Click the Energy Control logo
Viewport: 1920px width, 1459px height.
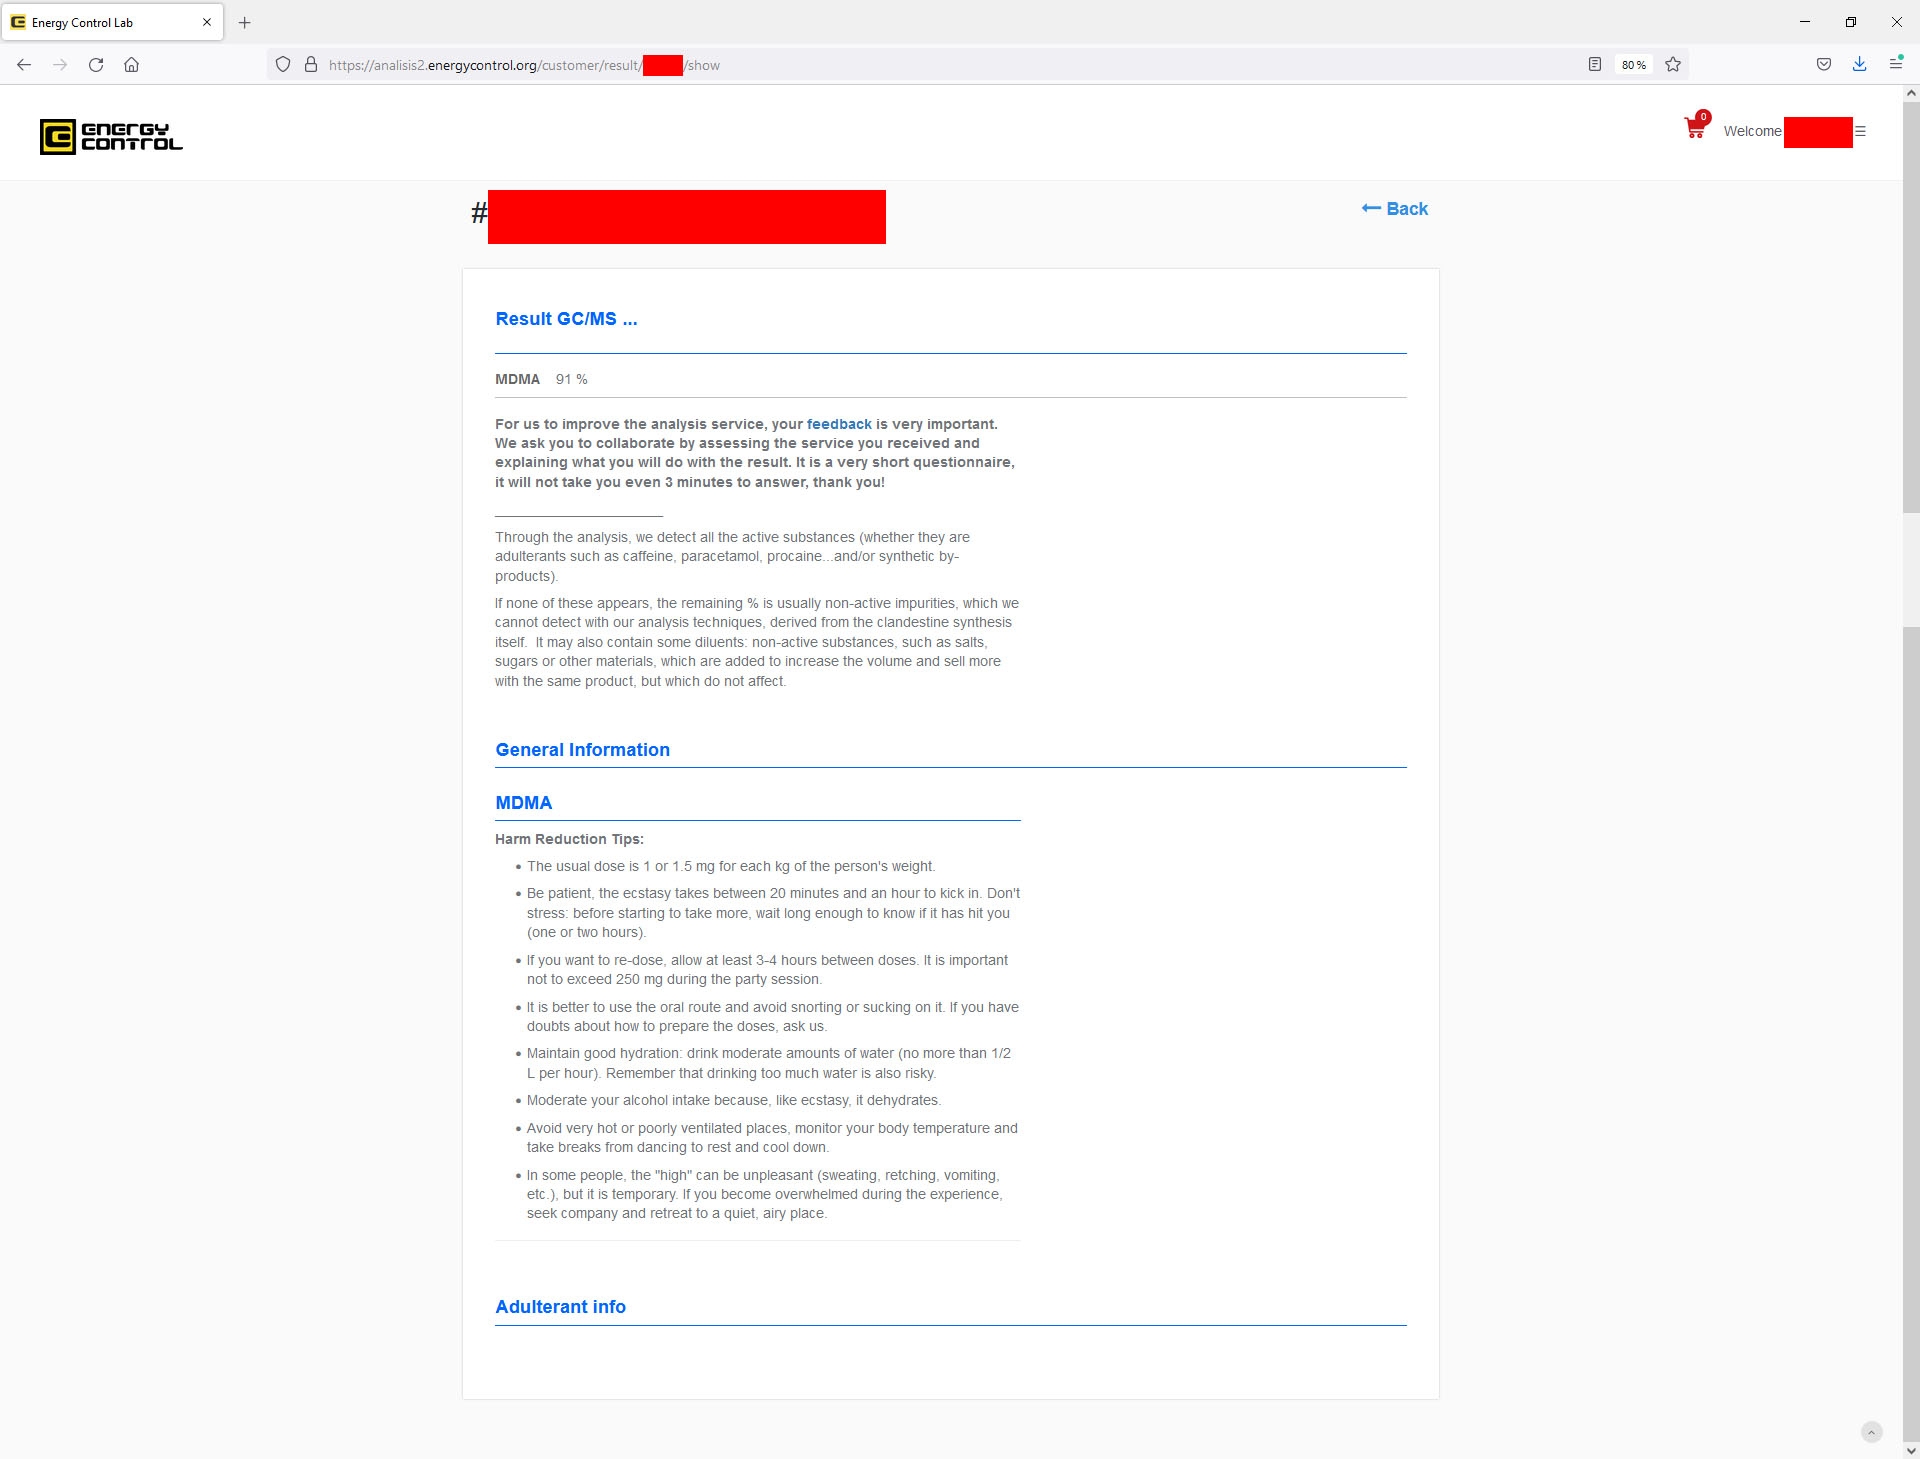click(111, 137)
